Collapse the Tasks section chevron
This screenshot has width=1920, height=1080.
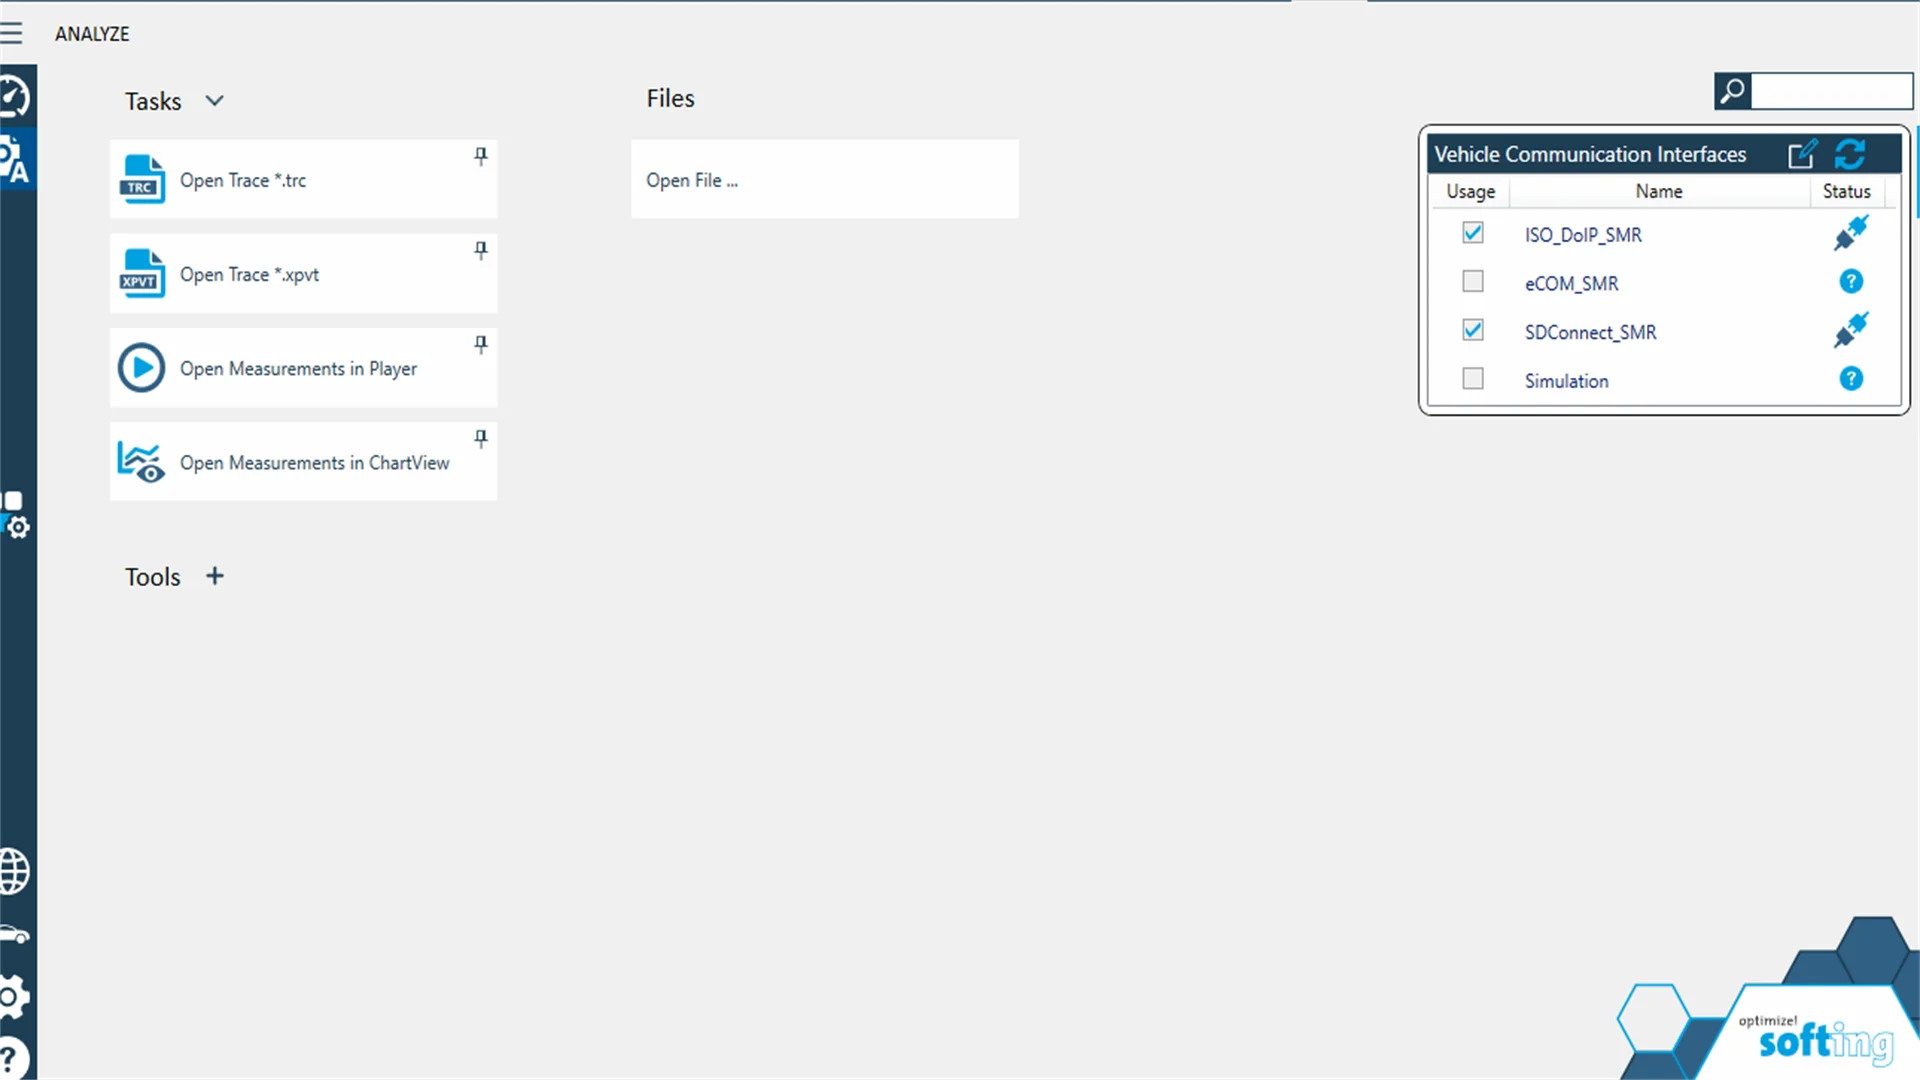pos(214,101)
